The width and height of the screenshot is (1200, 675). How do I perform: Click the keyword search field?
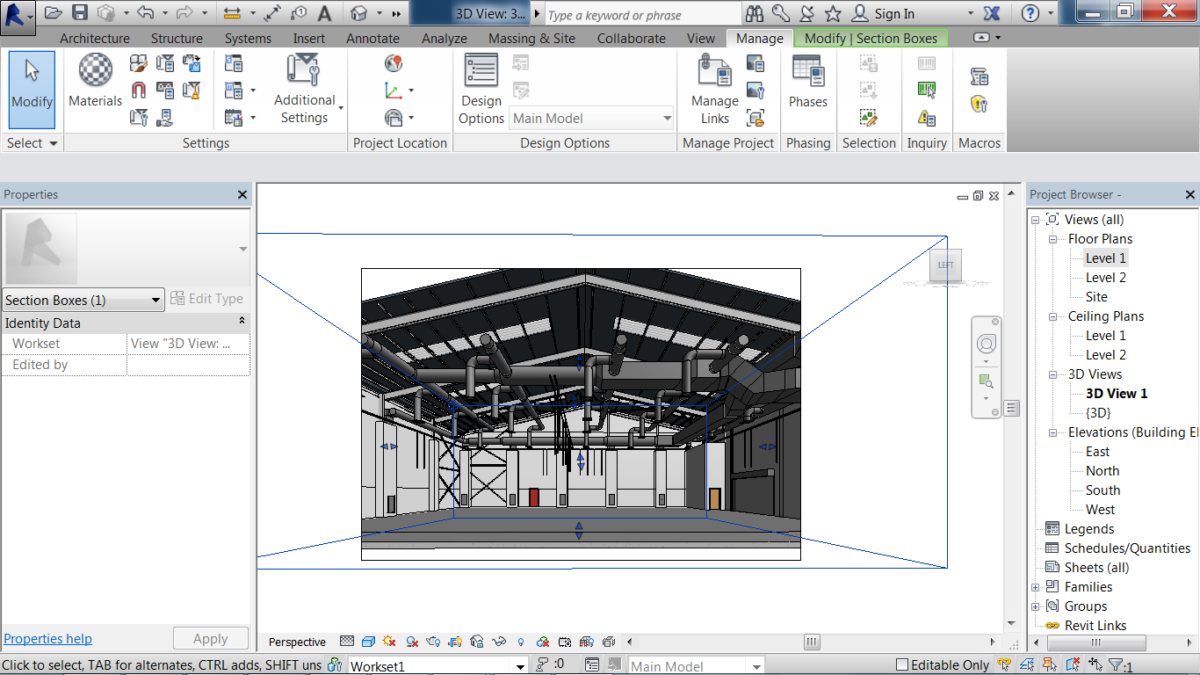pos(640,14)
